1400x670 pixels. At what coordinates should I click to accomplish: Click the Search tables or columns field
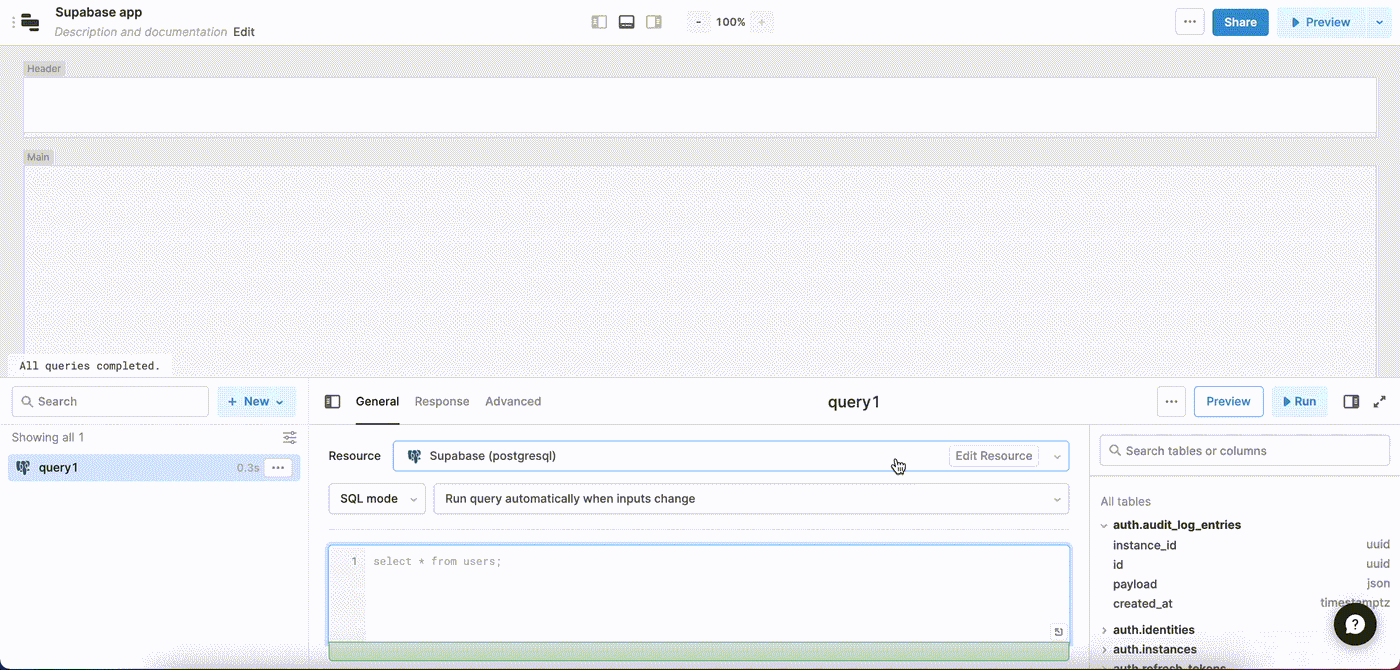[x=1245, y=451]
